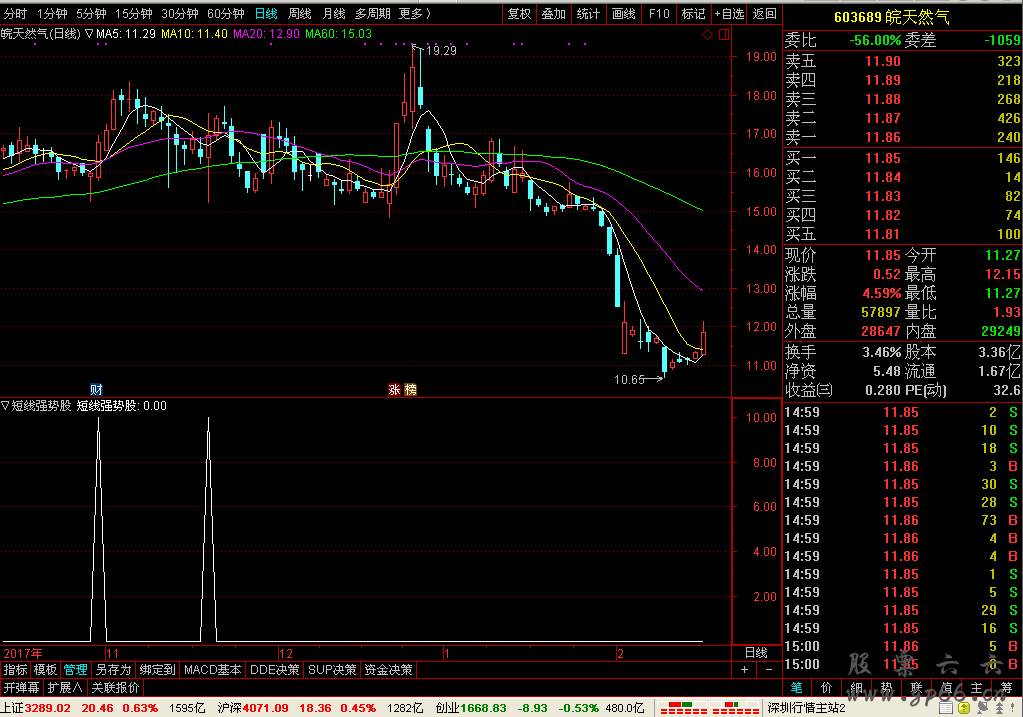Click the list document icon in status bar
This screenshot has width=1023, height=717.
(x=946, y=708)
